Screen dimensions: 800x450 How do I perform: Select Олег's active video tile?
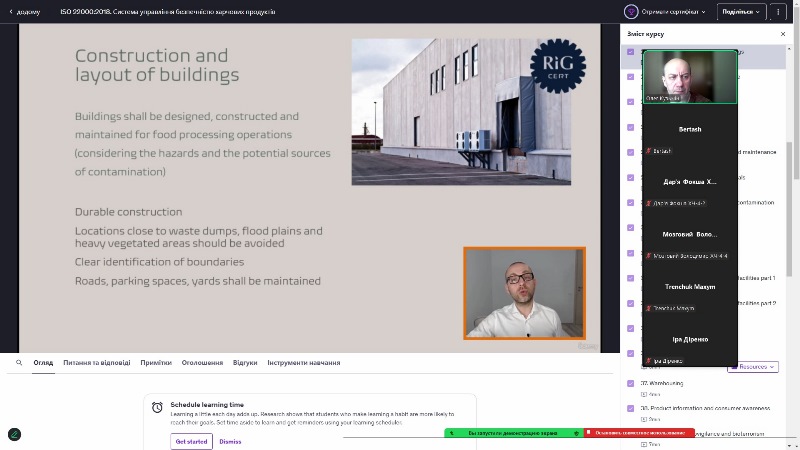[x=690, y=77]
